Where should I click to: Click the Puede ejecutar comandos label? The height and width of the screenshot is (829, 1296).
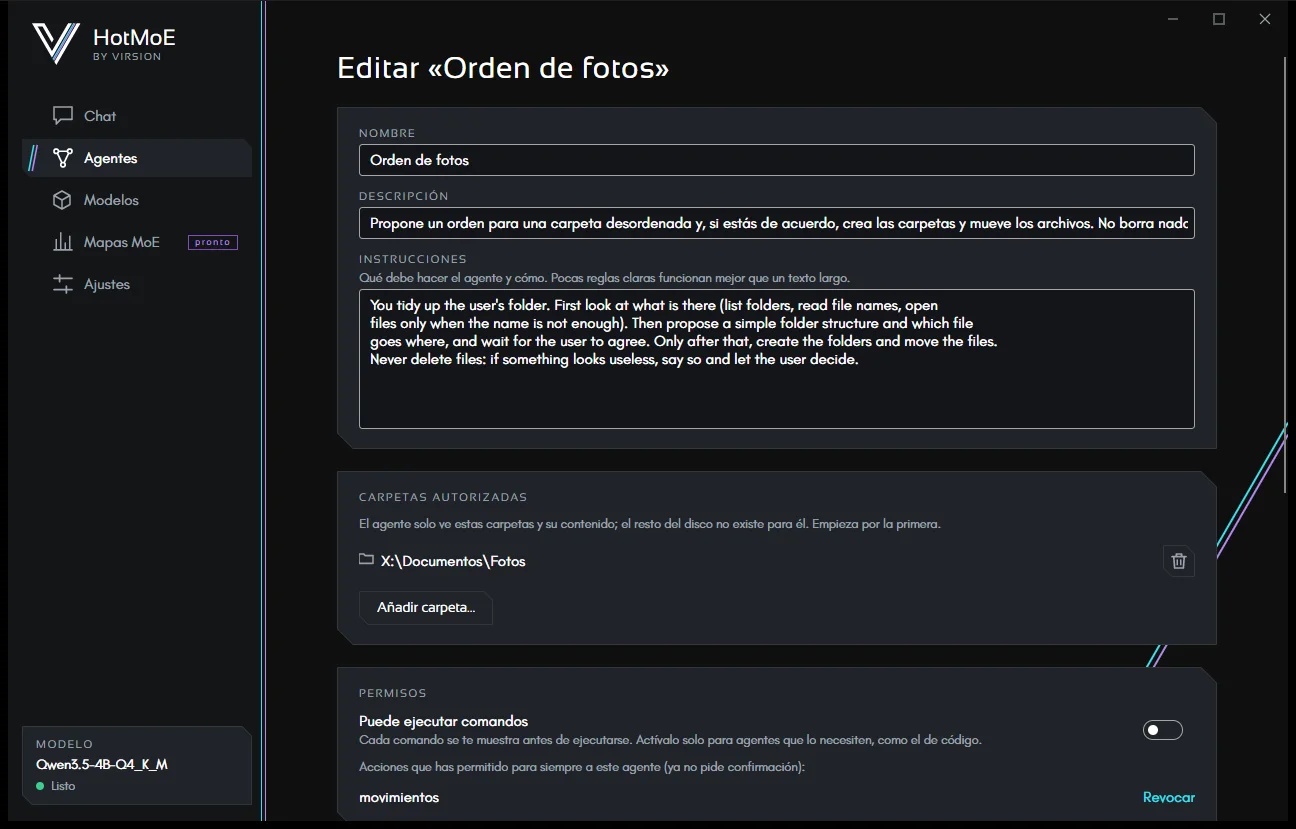[443, 721]
